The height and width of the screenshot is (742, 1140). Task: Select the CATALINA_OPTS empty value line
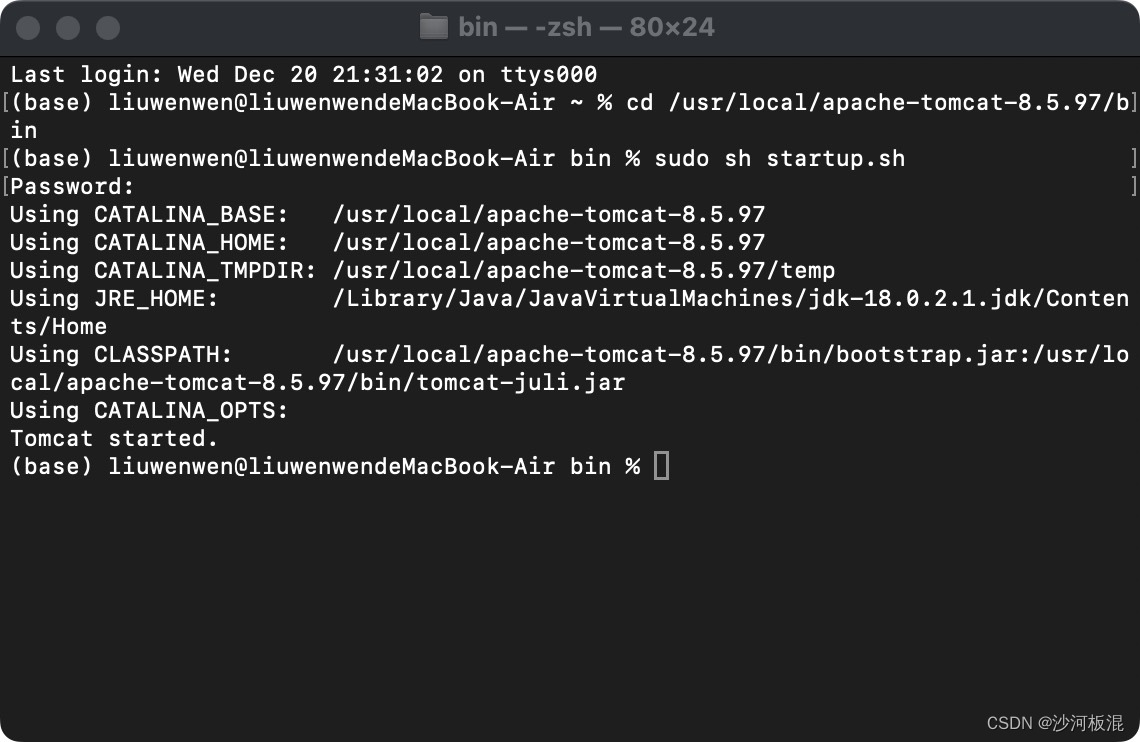148,410
